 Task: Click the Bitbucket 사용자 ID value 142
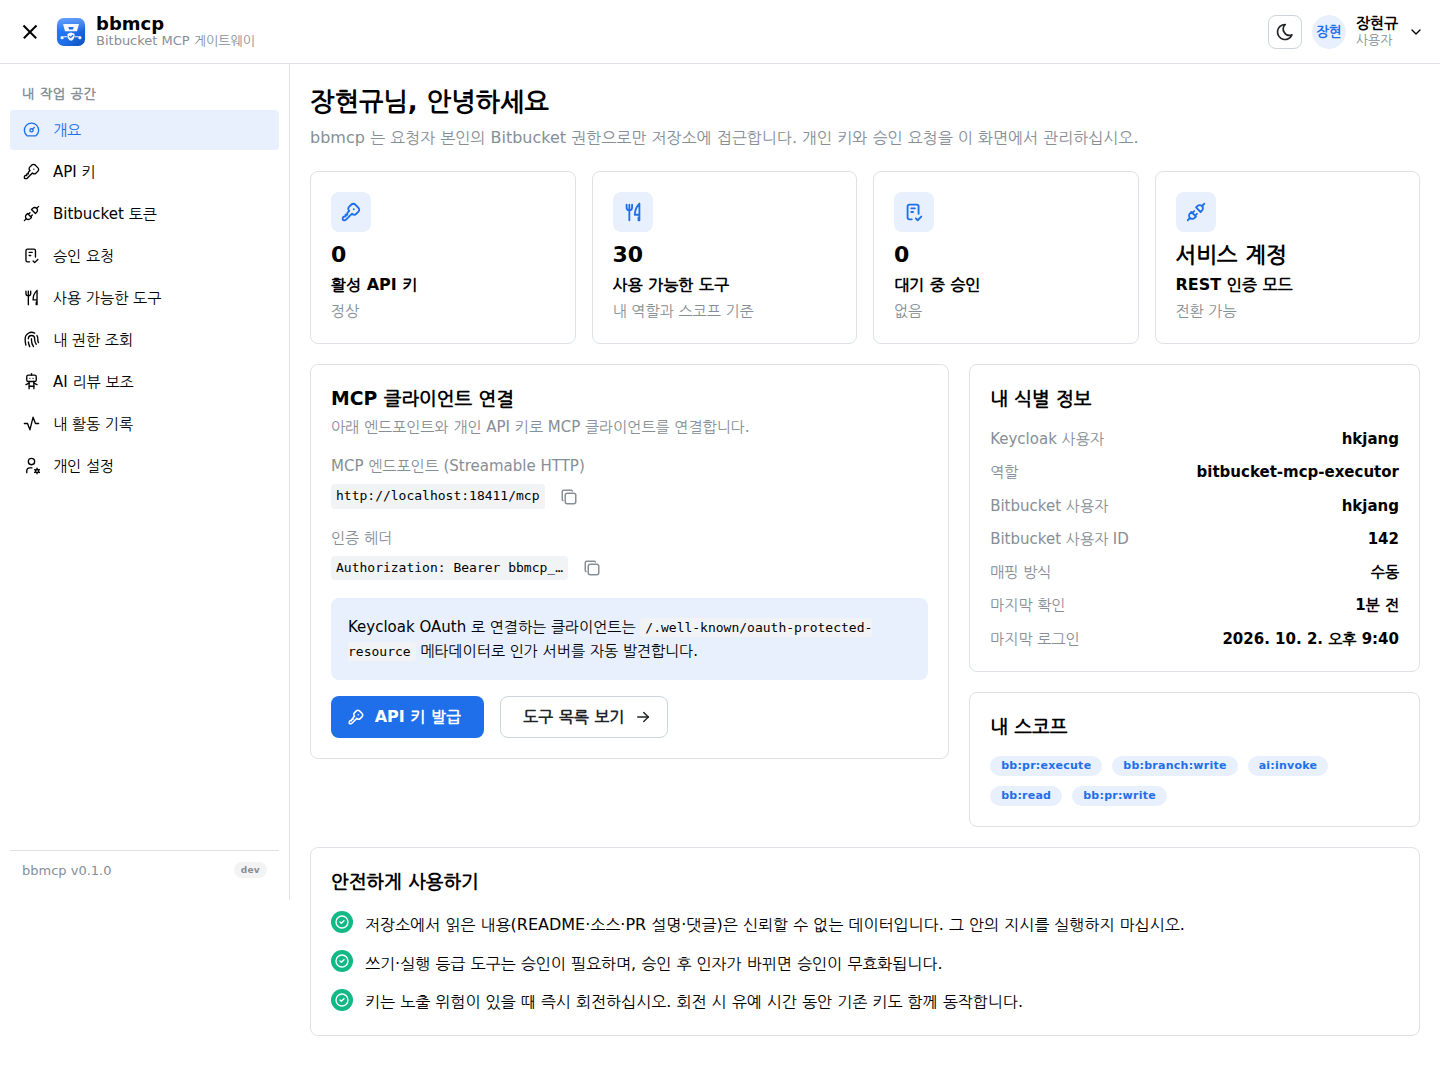point(1383,539)
